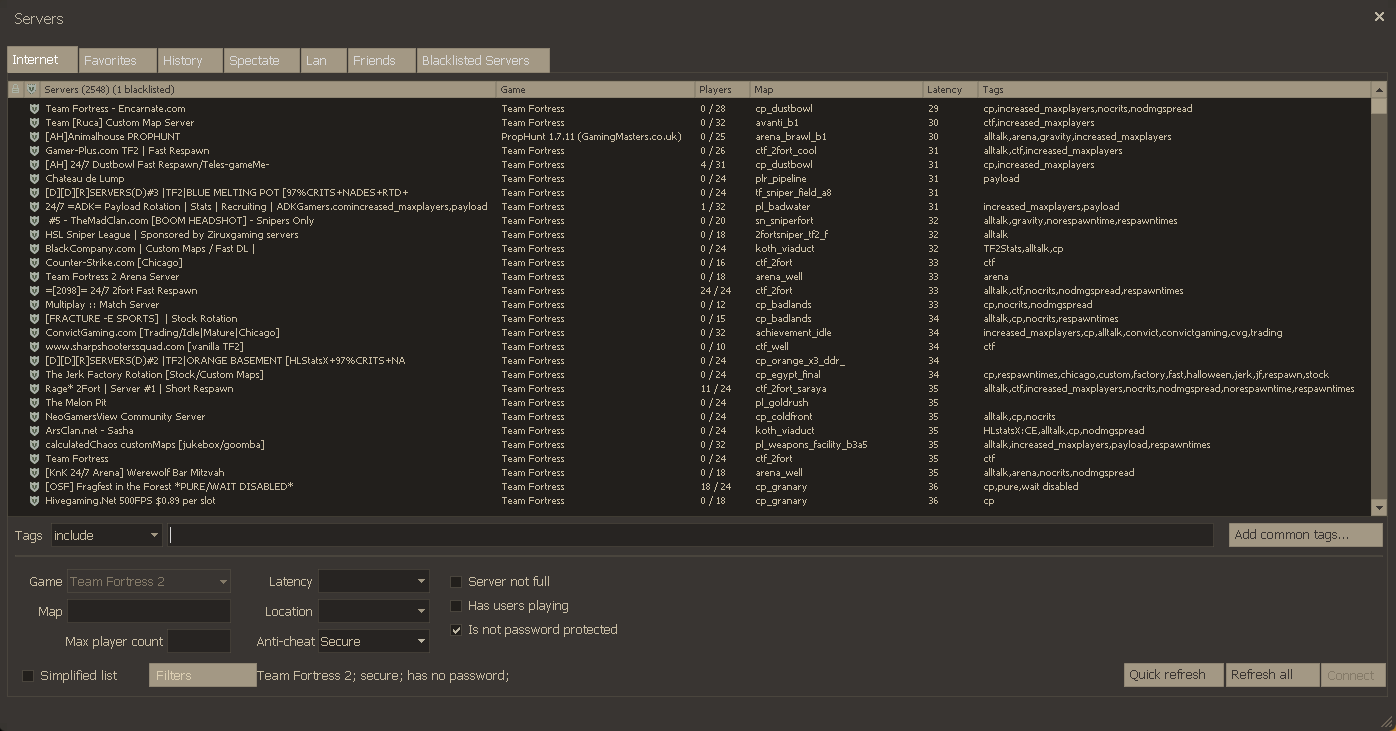1396x731 pixels.
Task: Switch to the Favorites tab
Action: (x=115, y=60)
